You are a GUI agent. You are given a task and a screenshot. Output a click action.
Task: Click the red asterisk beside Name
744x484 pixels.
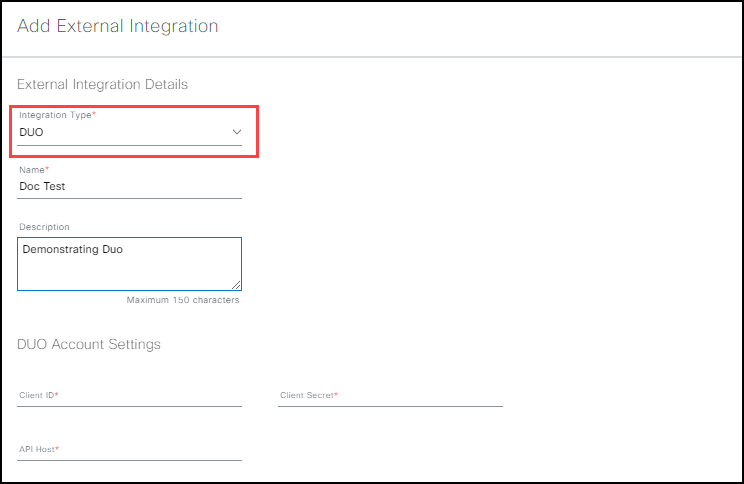(47, 168)
